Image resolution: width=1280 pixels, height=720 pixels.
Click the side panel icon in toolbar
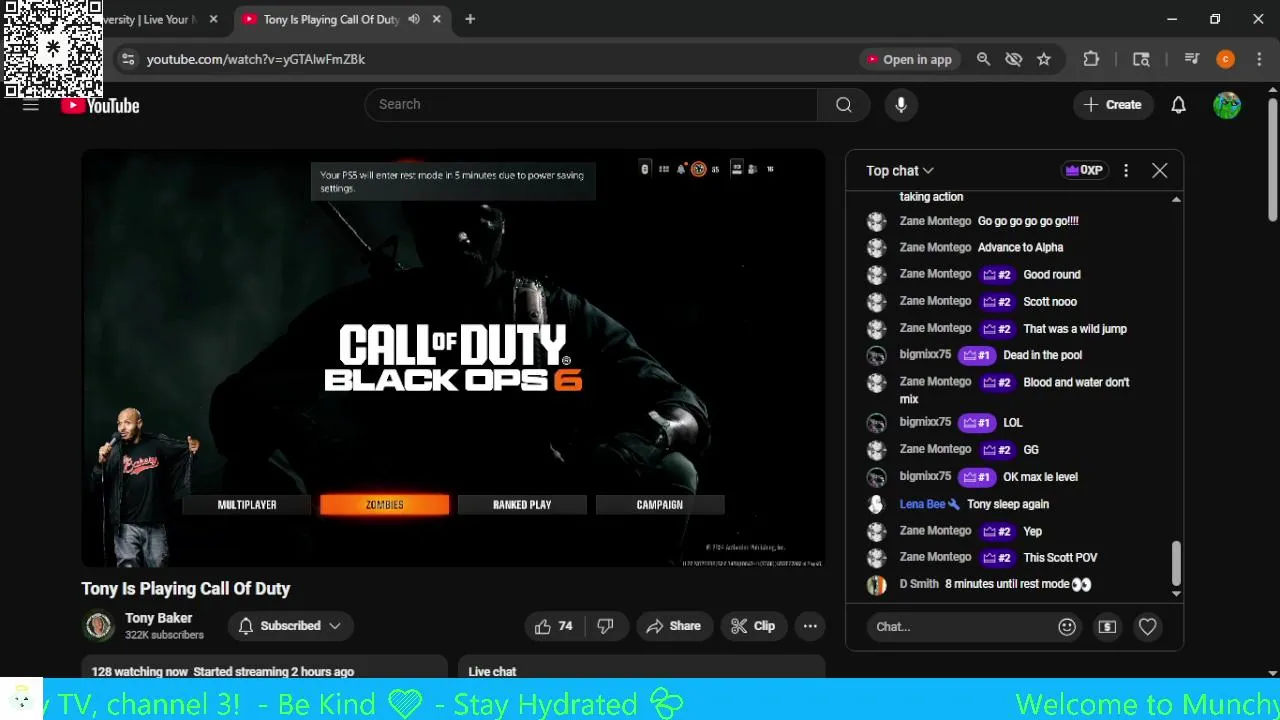point(1141,59)
